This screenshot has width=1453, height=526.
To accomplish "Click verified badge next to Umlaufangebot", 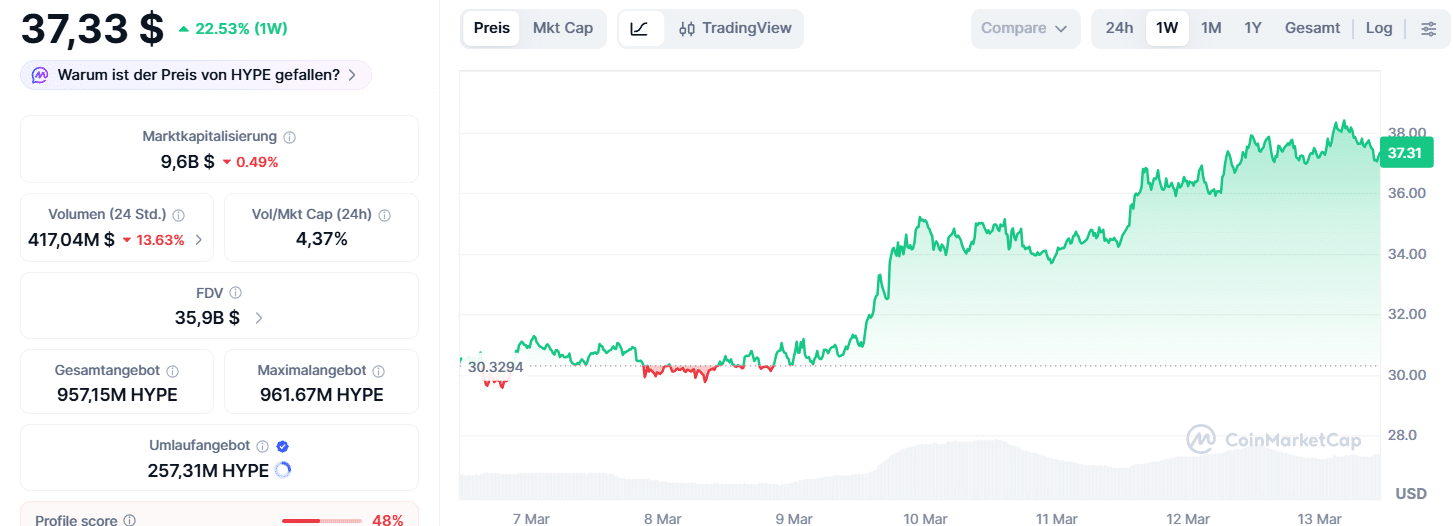I will click(283, 447).
